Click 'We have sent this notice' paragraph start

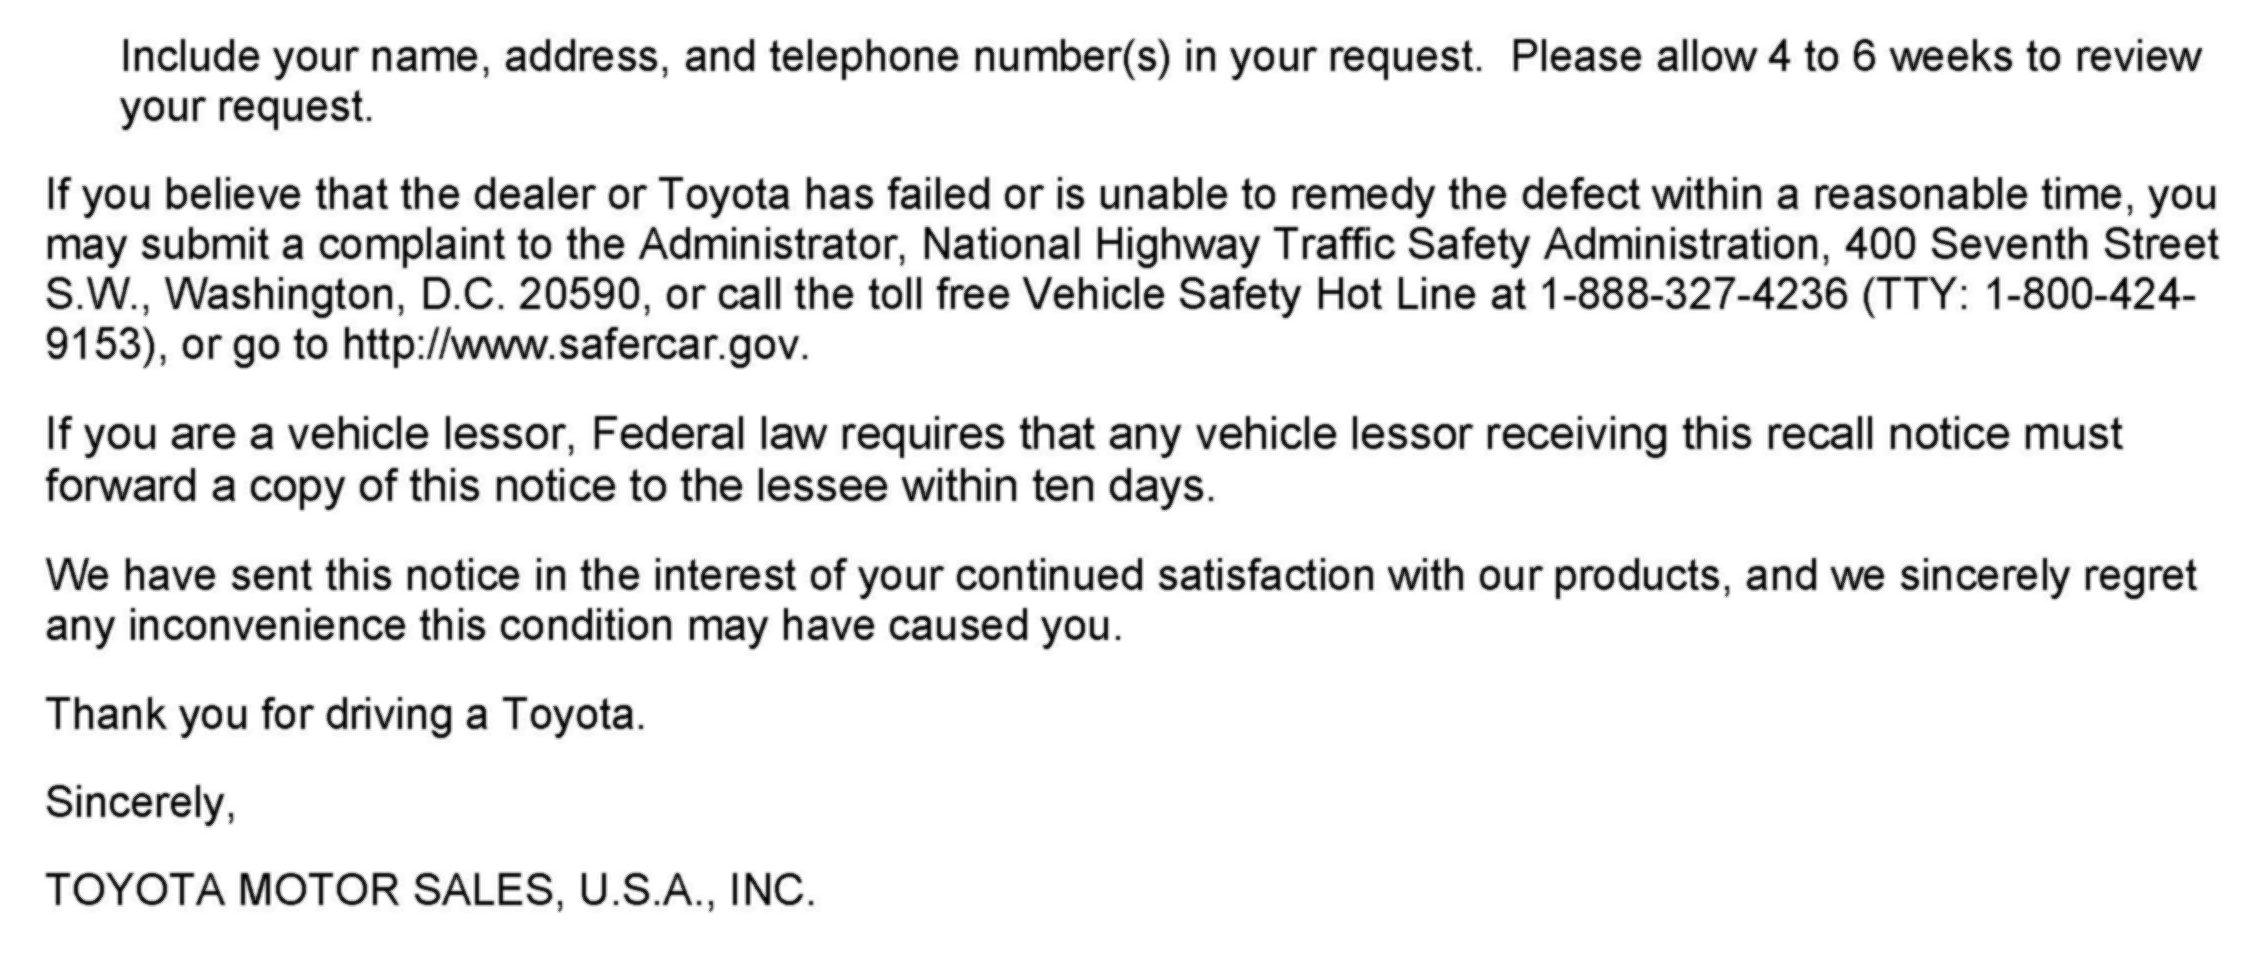pos(283,577)
